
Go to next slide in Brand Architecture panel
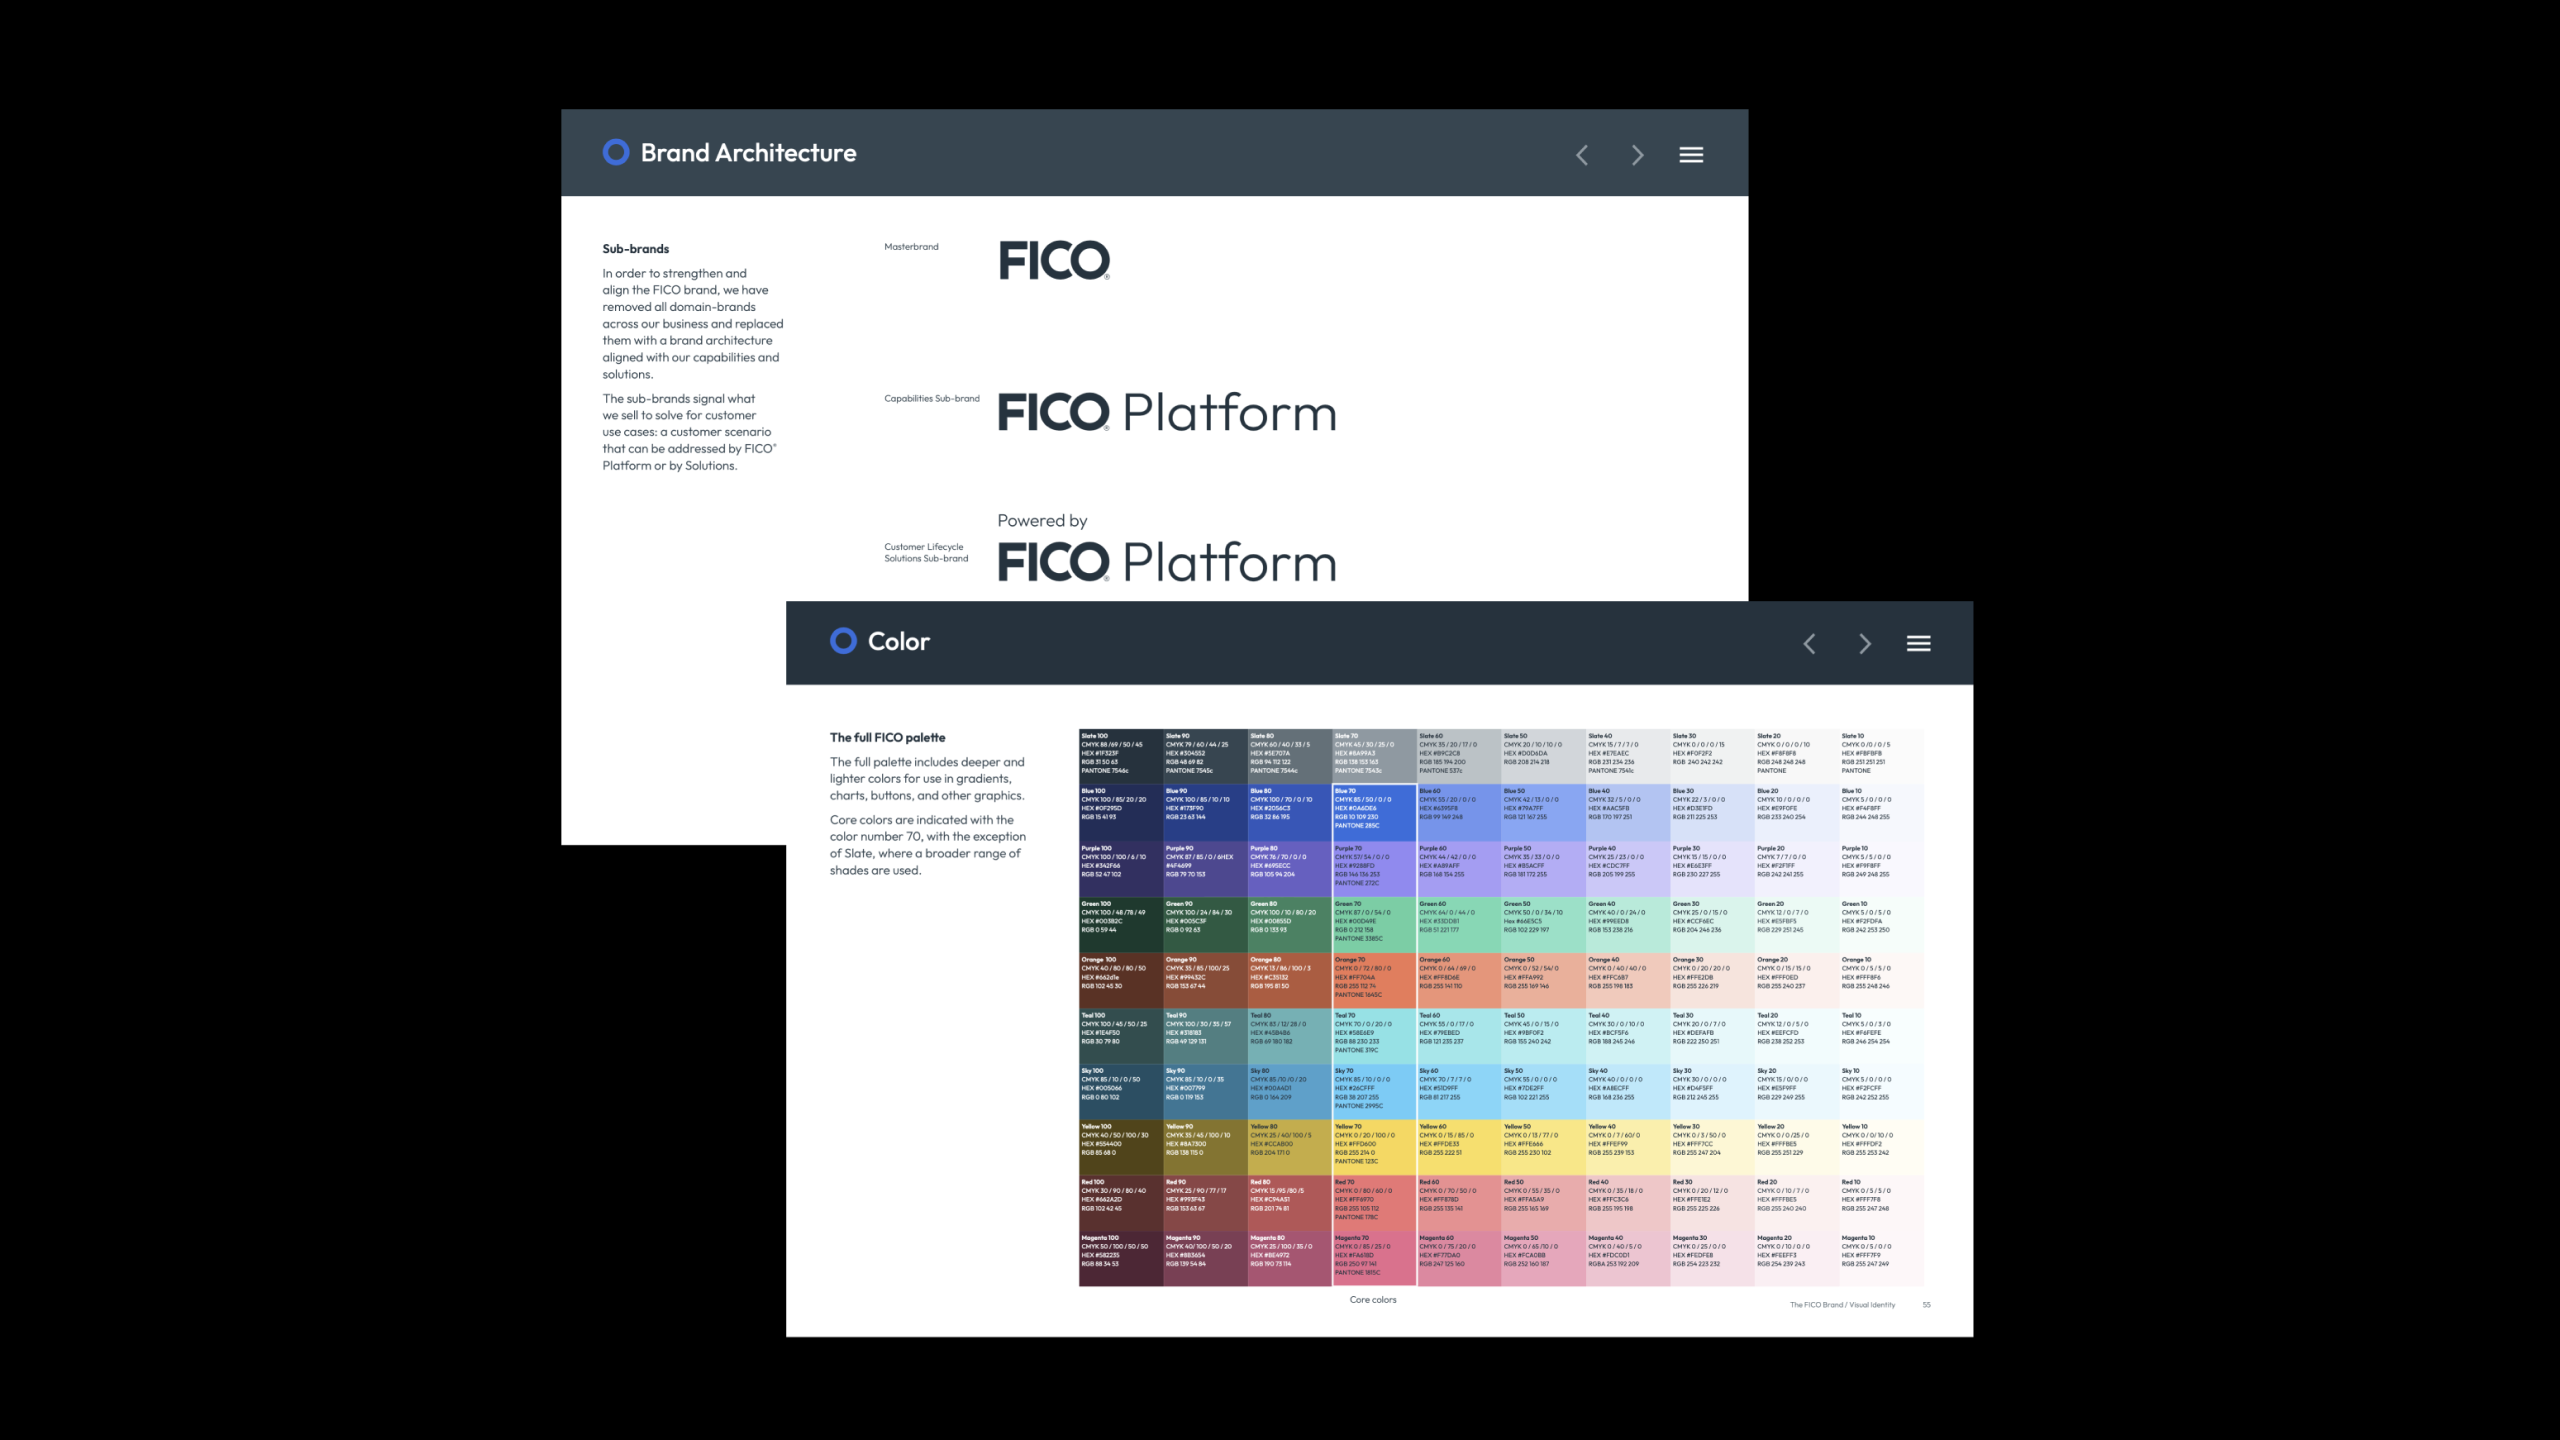coord(1637,155)
